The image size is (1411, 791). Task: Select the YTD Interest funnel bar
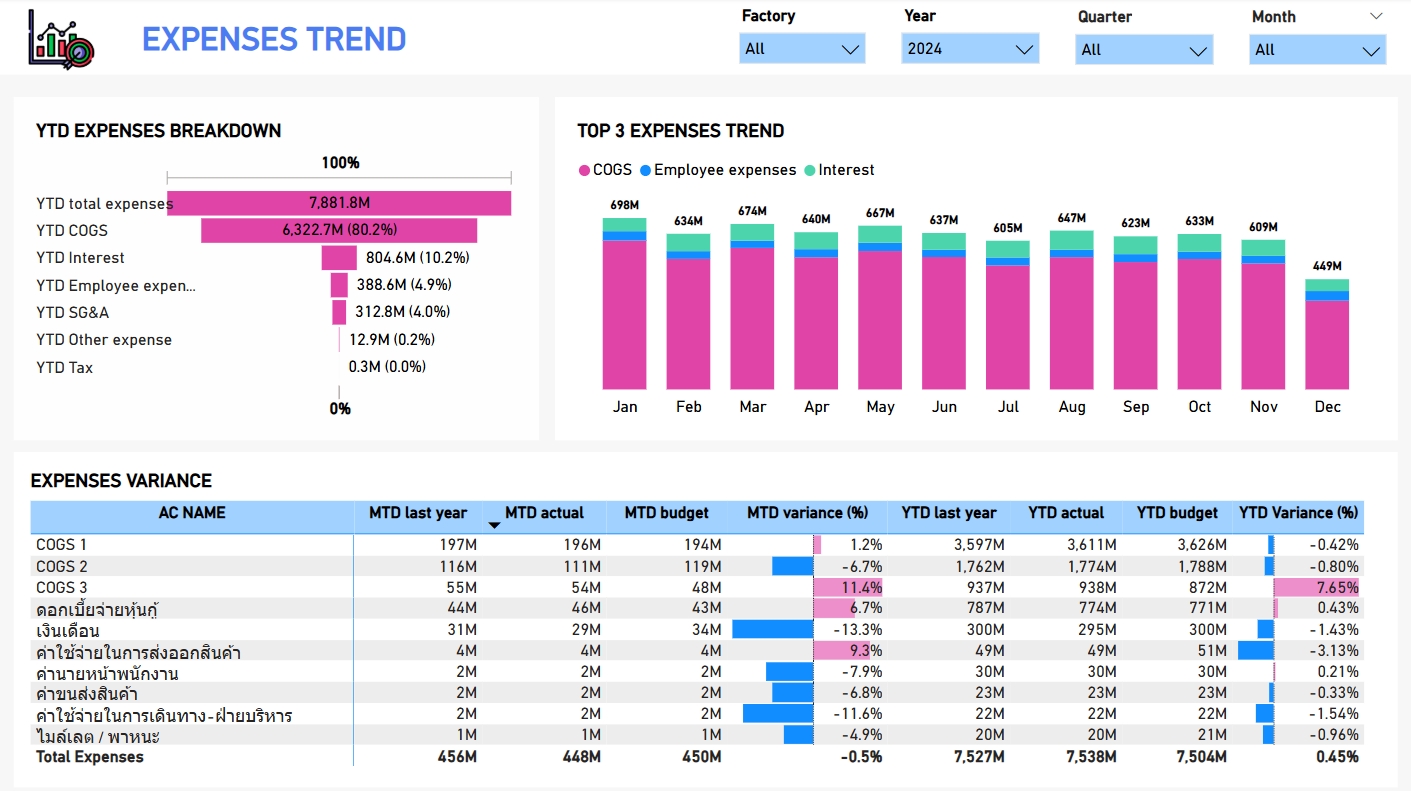339,258
